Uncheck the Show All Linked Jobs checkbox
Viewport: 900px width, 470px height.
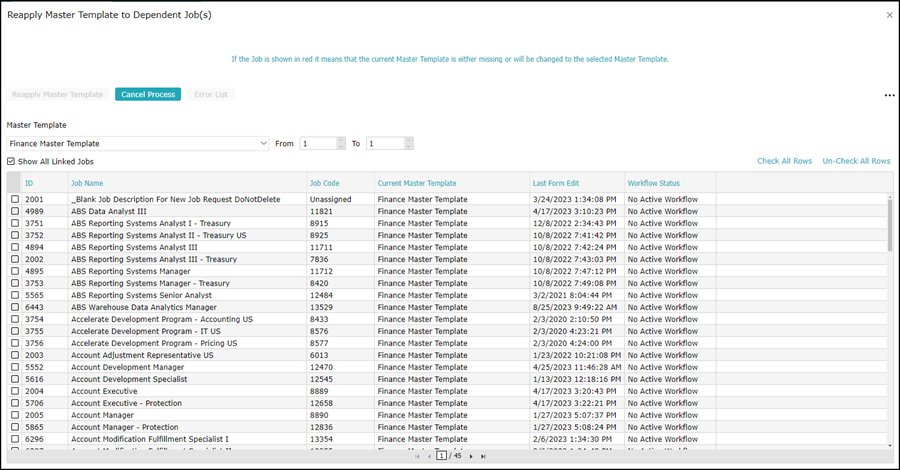(11, 161)
